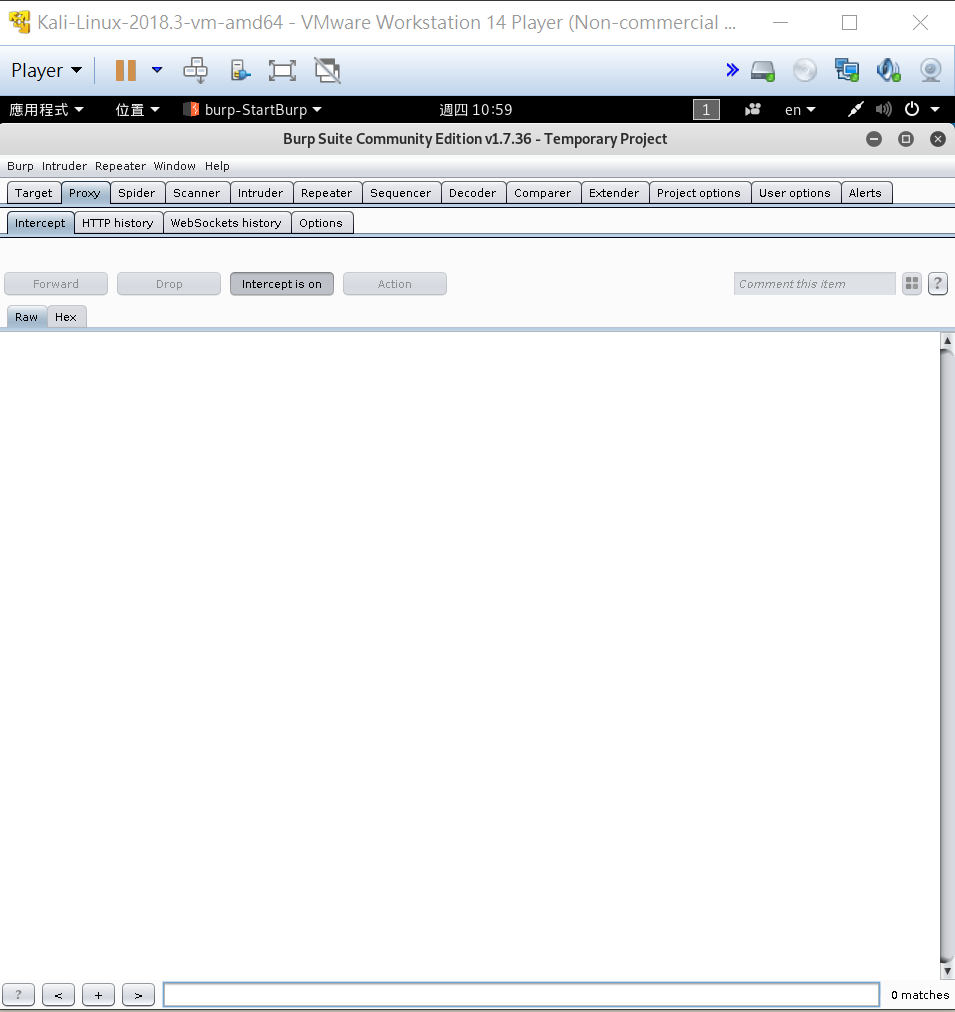
Task: Select the Intercept sub-tab
Action: click(x=40, y=223)
